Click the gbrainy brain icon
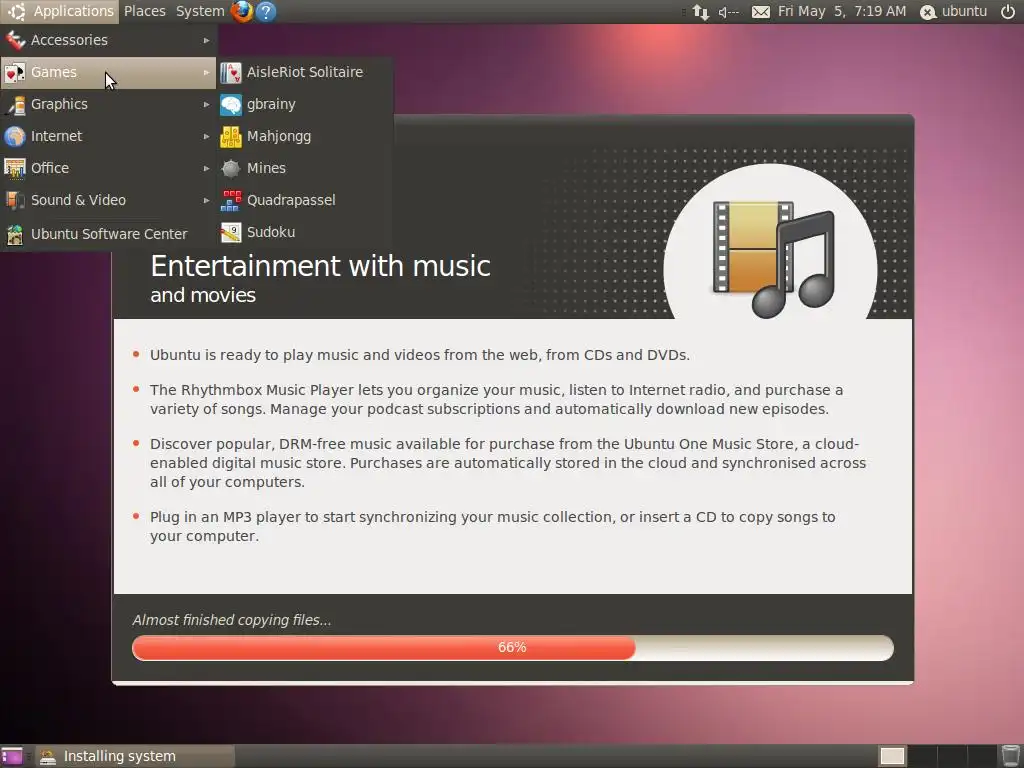The image size is (1024, 768). click(x=231, y=104)
